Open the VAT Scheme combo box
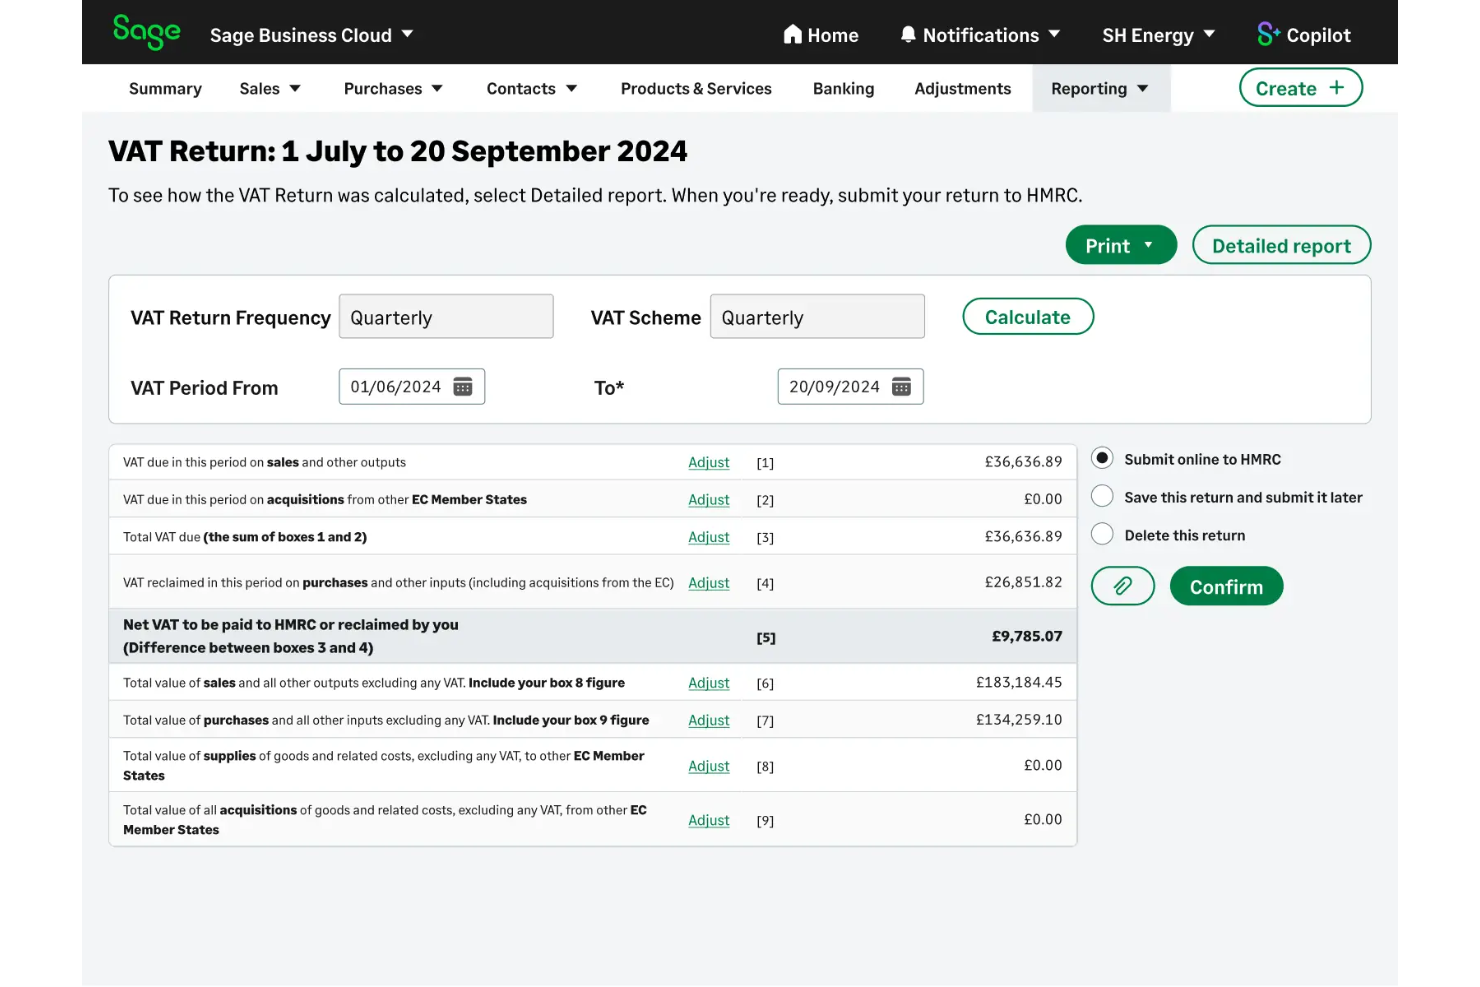Screen dimensions: 1480x987 pos(817,317)
